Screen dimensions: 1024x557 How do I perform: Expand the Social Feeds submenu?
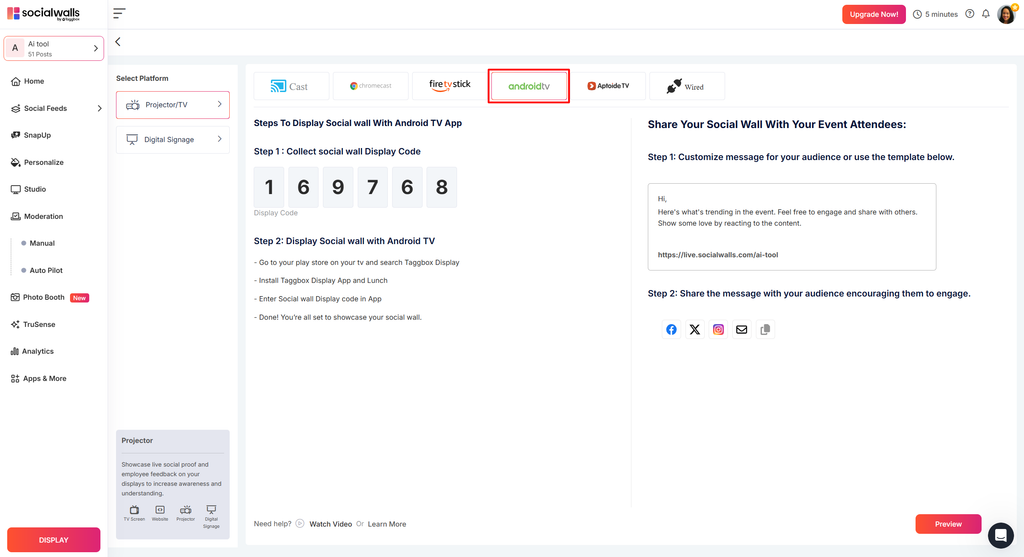tap(99, 108)
